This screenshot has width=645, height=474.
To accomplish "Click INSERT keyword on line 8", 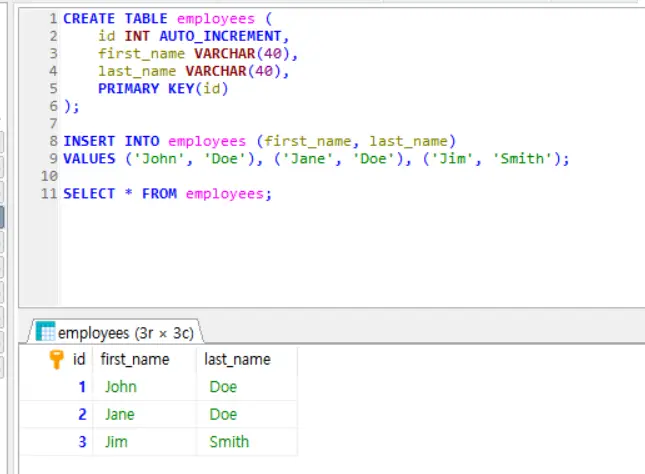I will point(89,141).
